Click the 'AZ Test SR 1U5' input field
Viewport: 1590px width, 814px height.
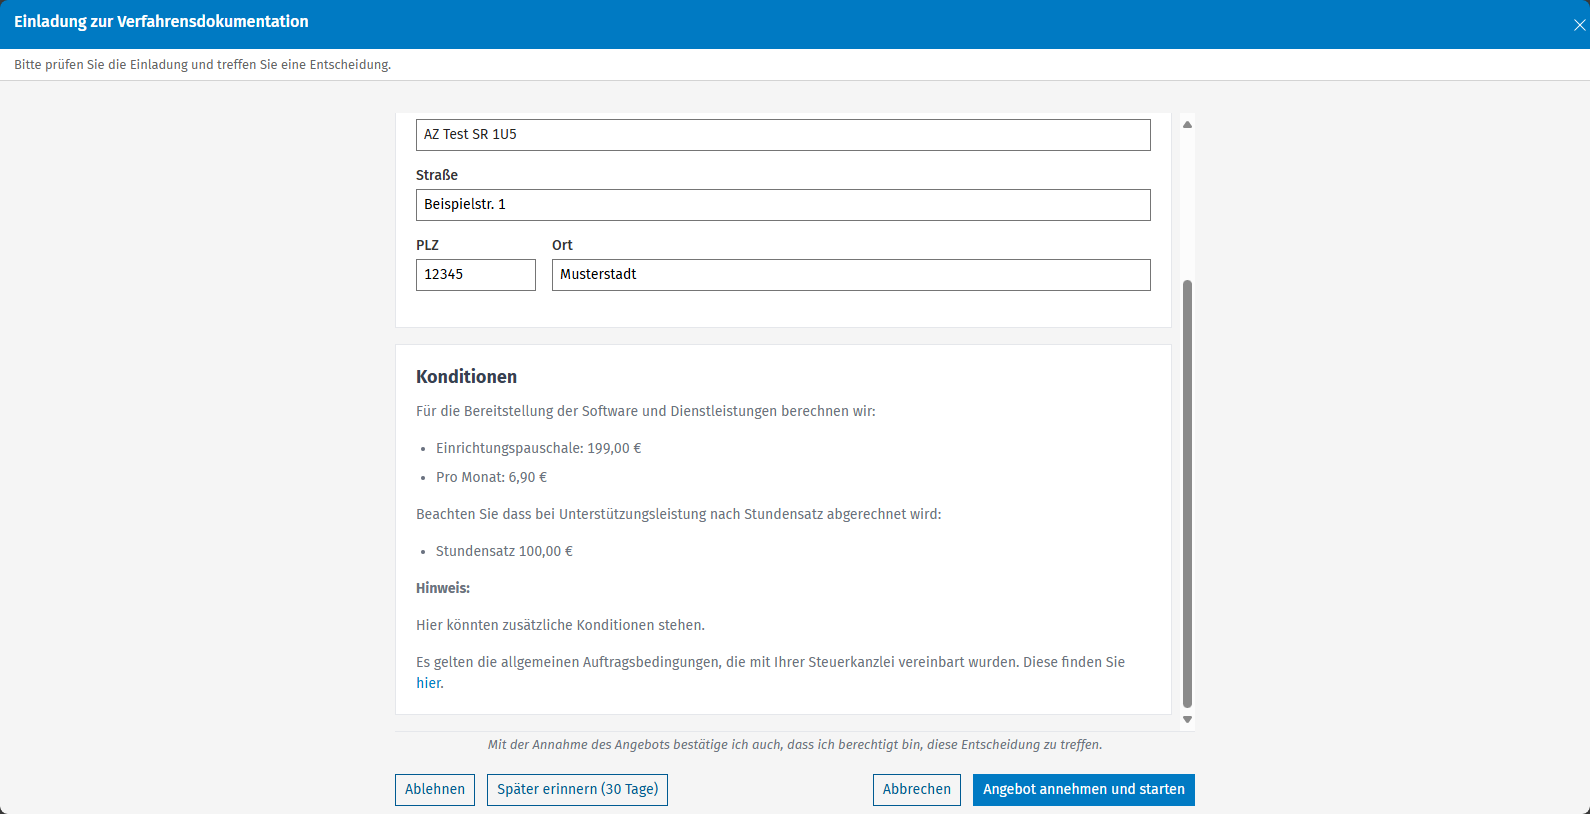coord(783,135)
